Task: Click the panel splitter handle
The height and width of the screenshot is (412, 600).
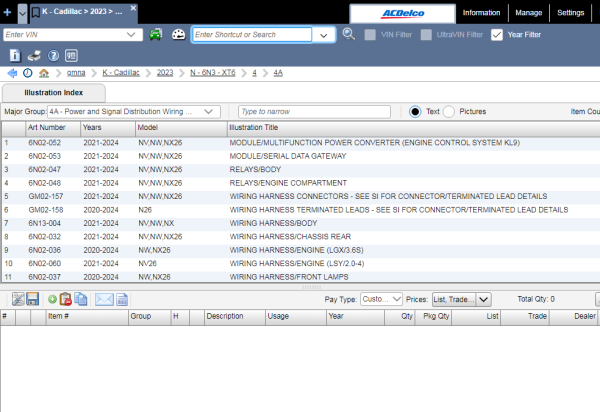Action: (311, 287)
